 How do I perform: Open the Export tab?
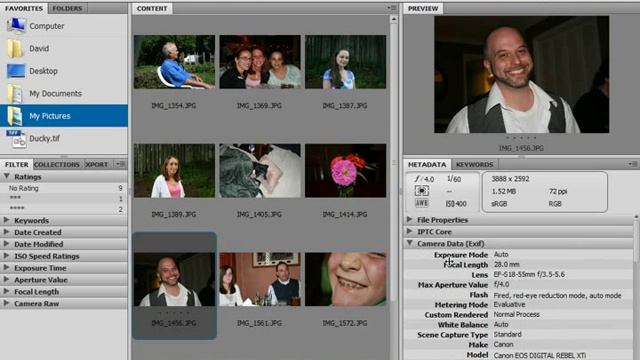point(96,164)
